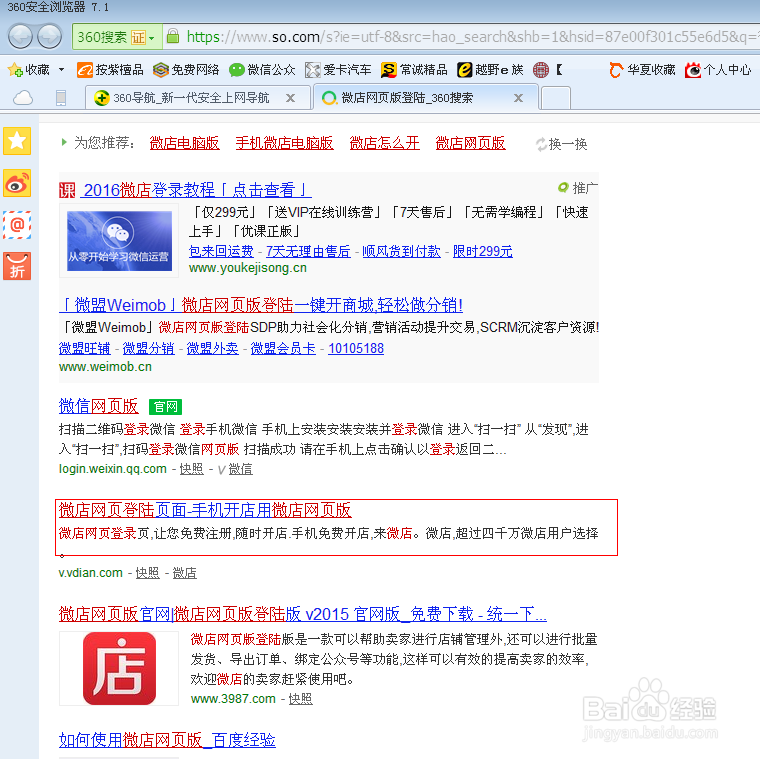Click the www.youkejisong.cn URL text
The width and height of the screenshot is (760, 759).
point(248,268)
